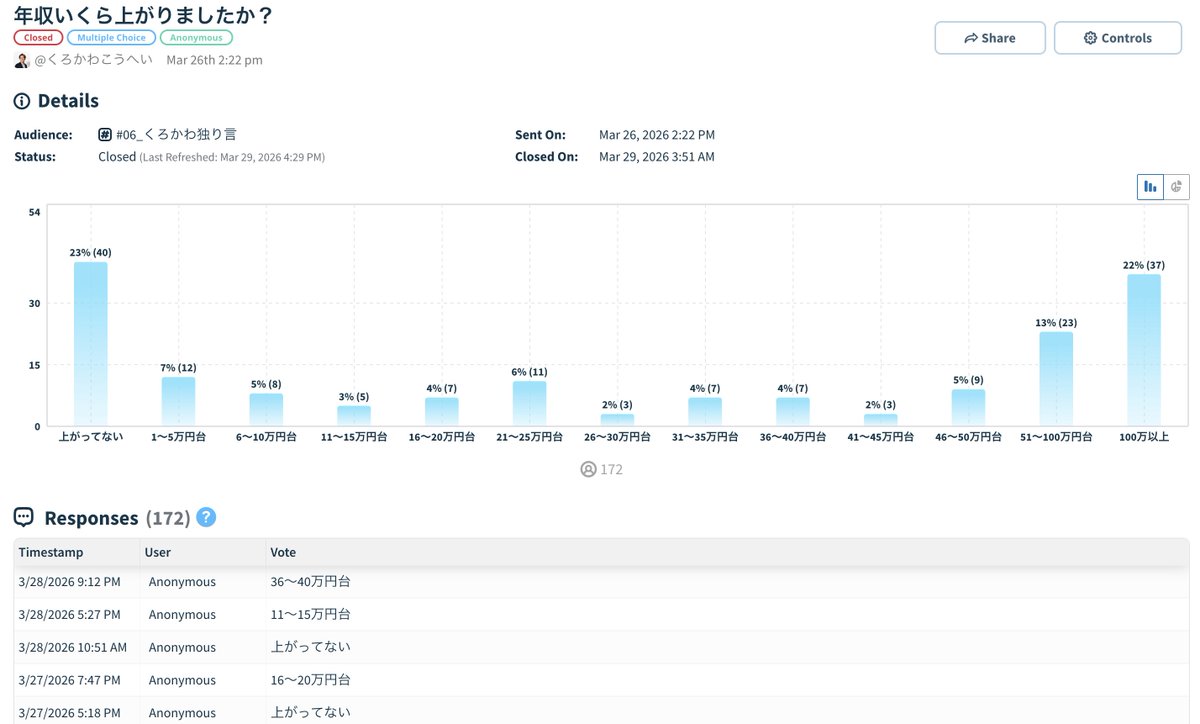Switch to bar chart view icon
1200x724 pixels.
pyautogui.click(x=1150, y=186)
